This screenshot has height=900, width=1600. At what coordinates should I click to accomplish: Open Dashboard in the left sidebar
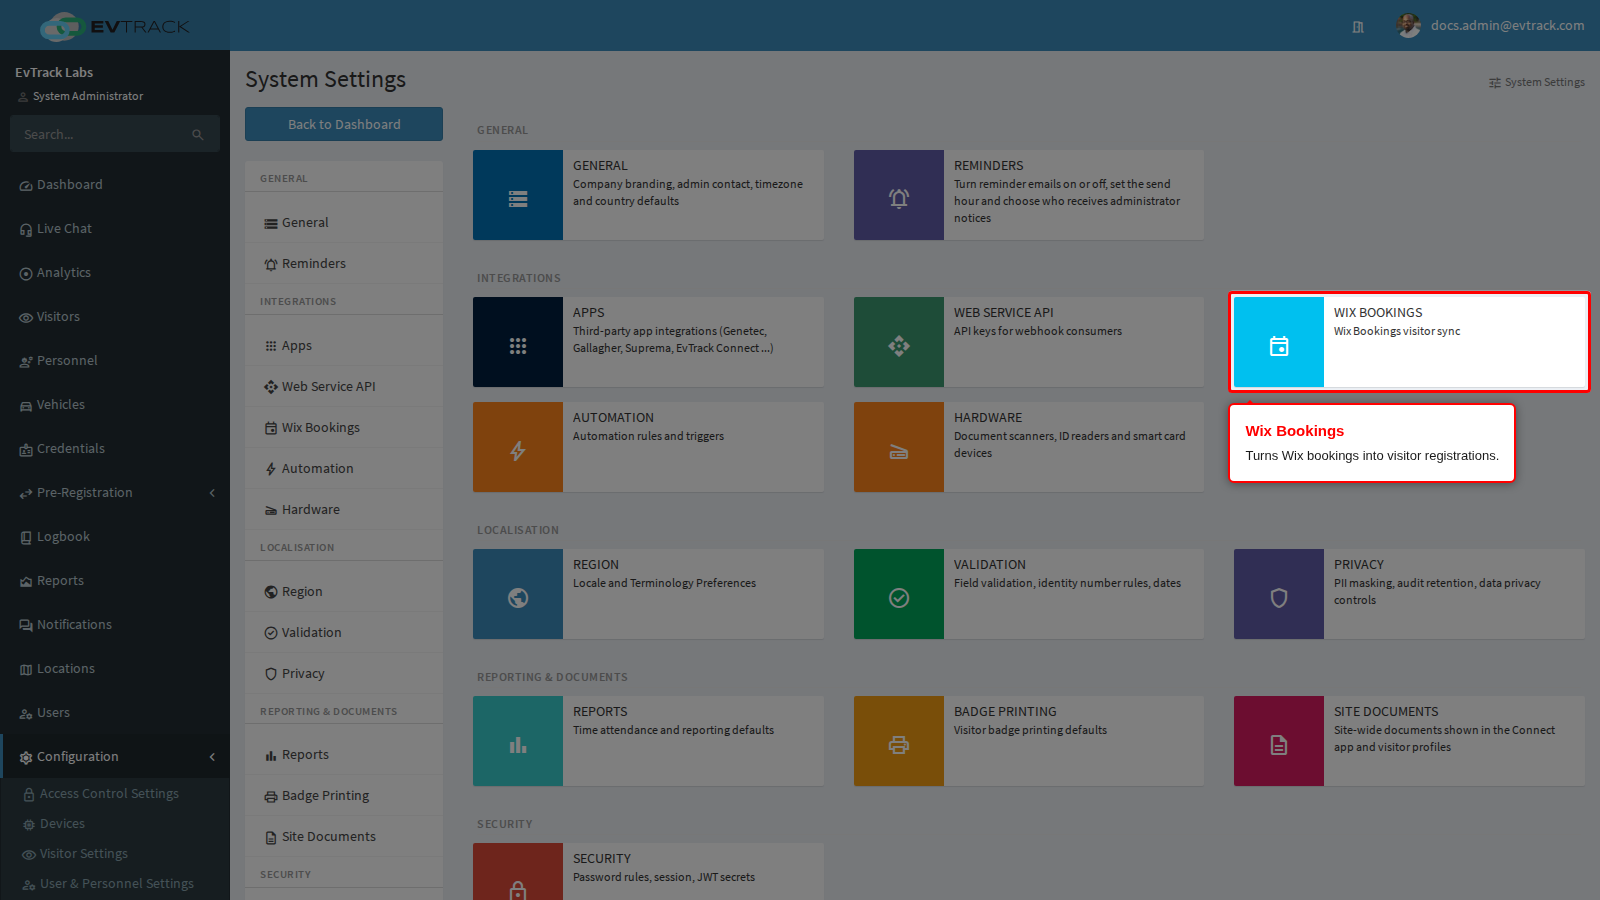click(x=115, y=185)
